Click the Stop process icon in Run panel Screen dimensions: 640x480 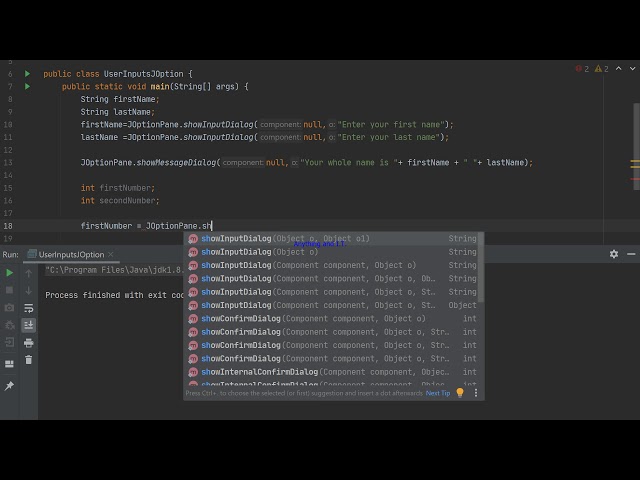pyautogui.click(x=9, y=290)
